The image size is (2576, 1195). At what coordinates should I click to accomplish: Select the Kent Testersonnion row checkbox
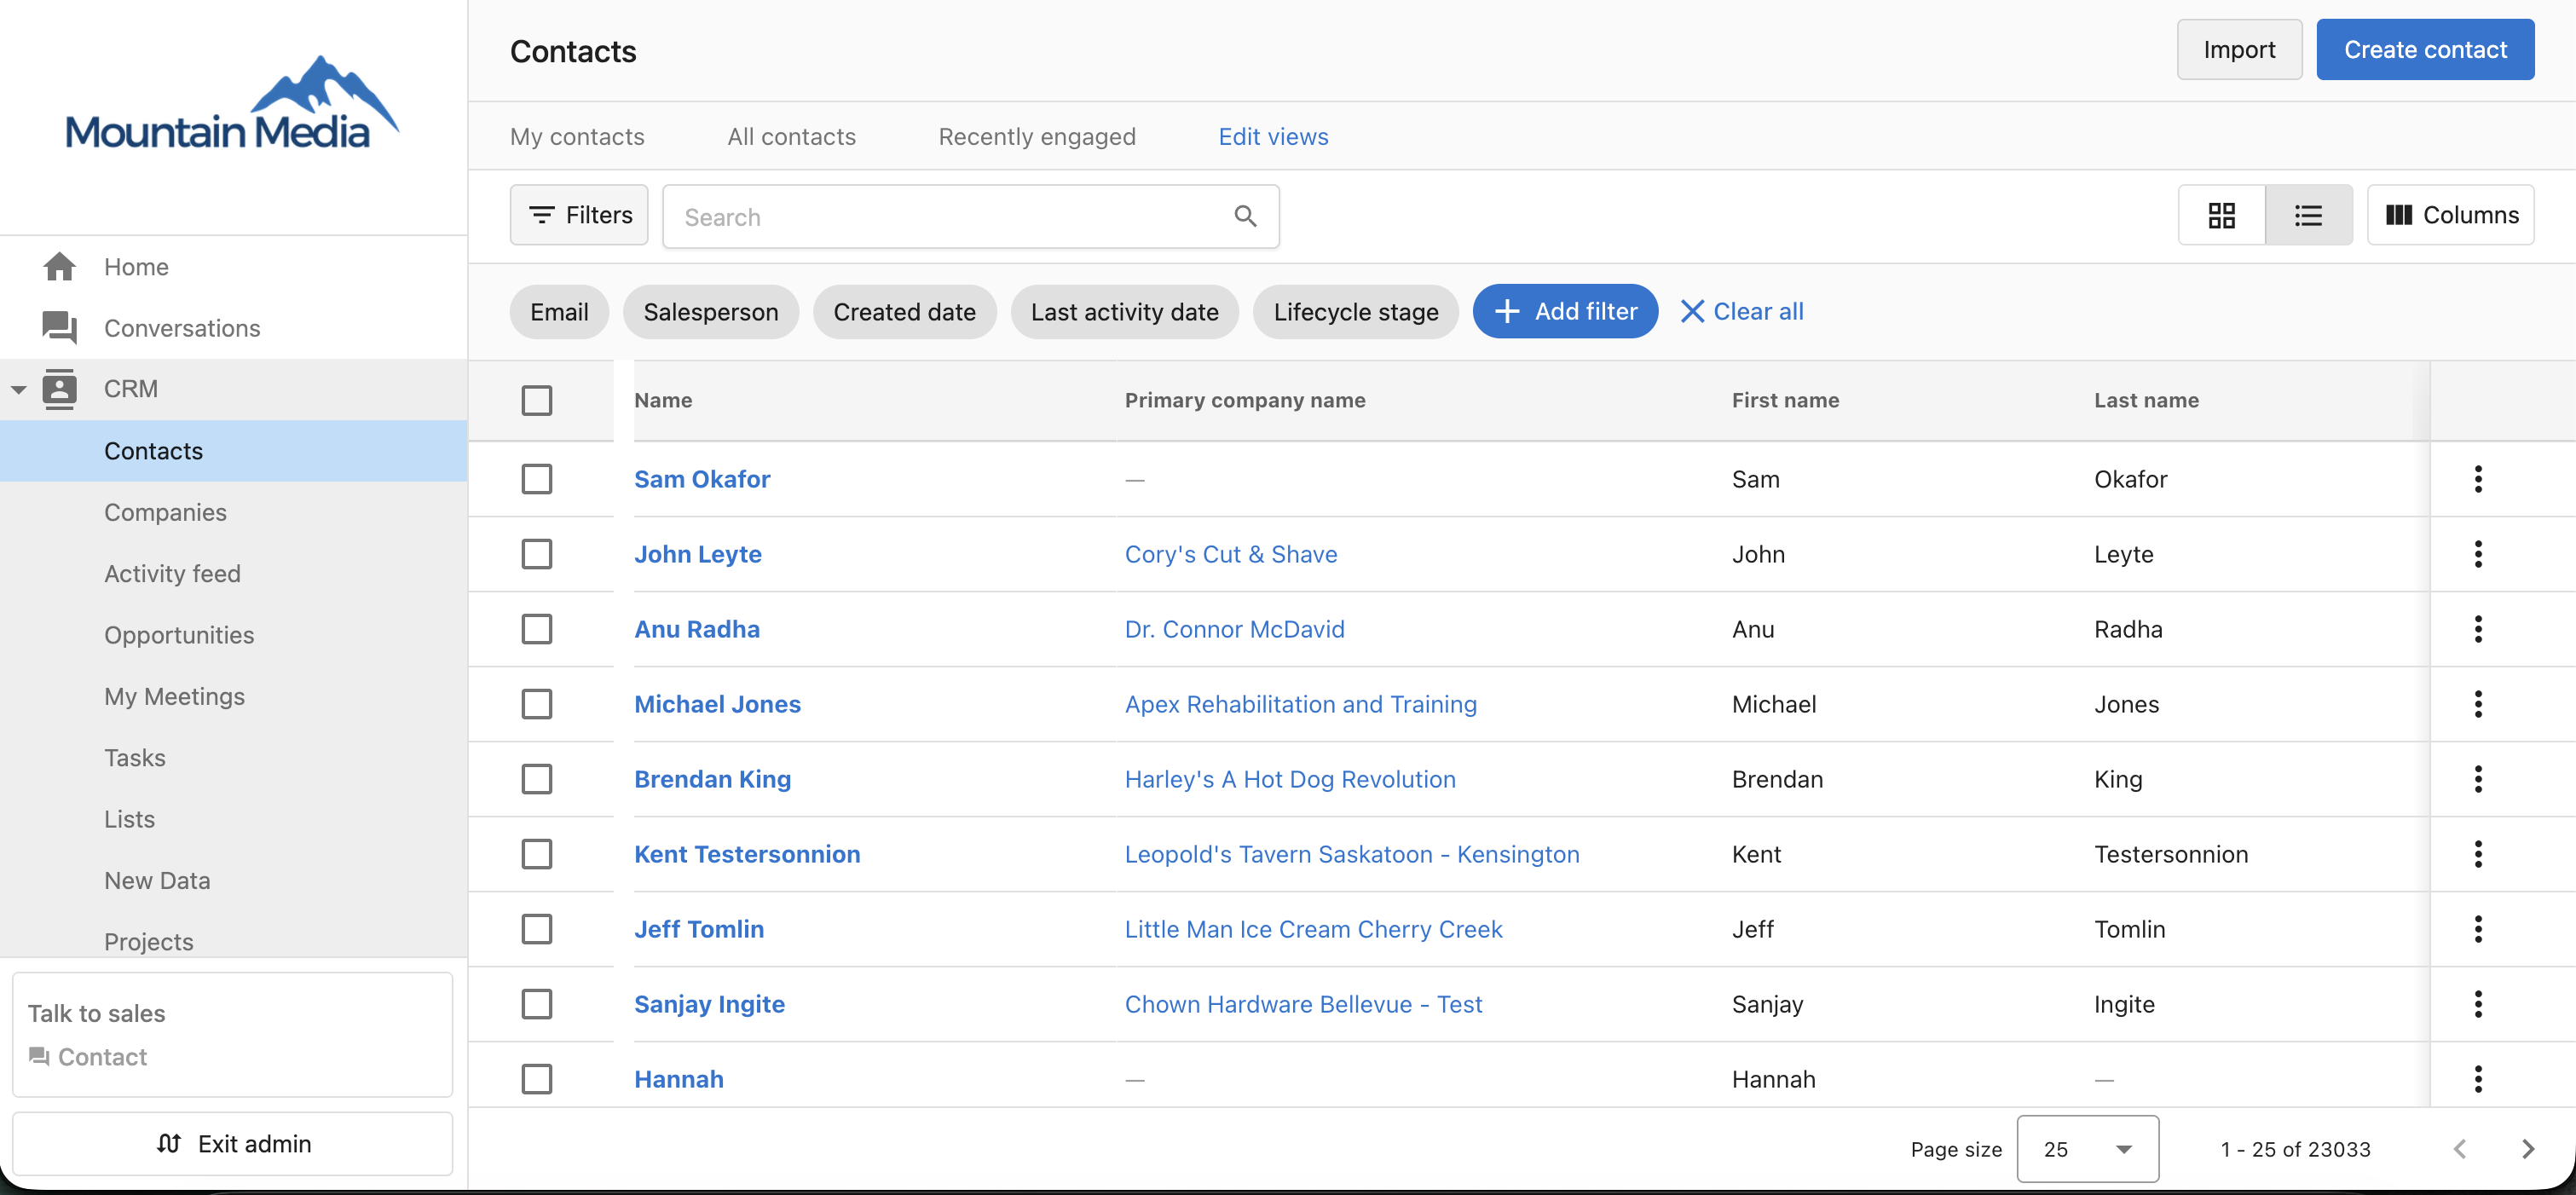pyautogui.click(x=537, y=854)
